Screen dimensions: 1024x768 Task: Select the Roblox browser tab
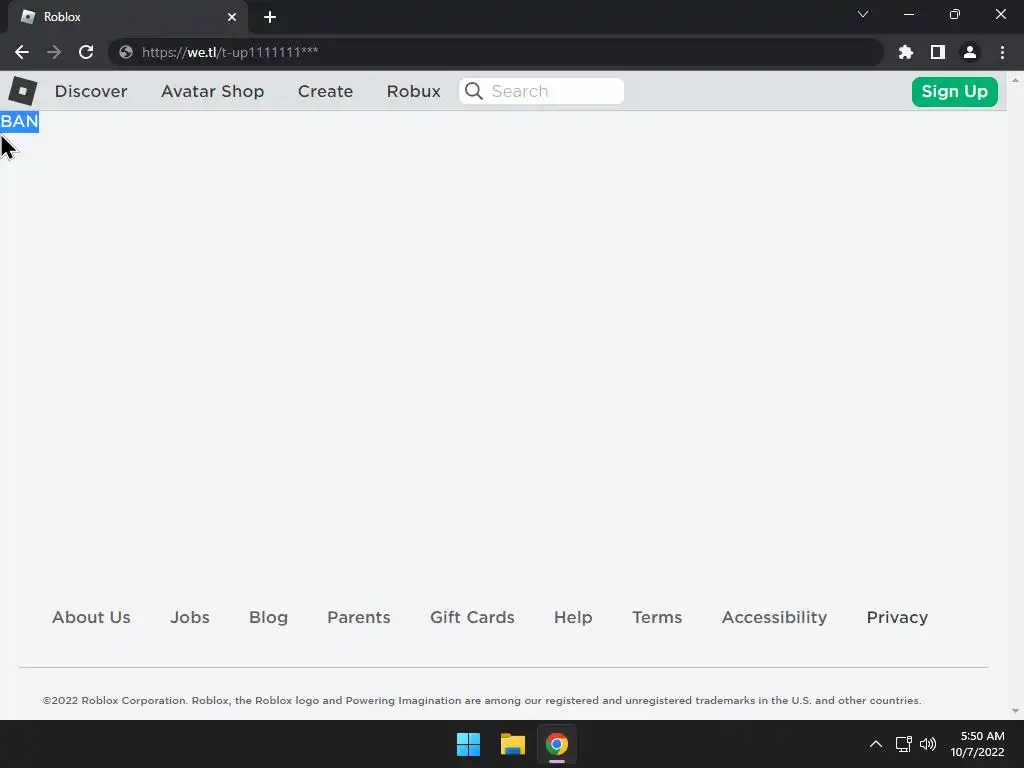[x=127, y=17]
